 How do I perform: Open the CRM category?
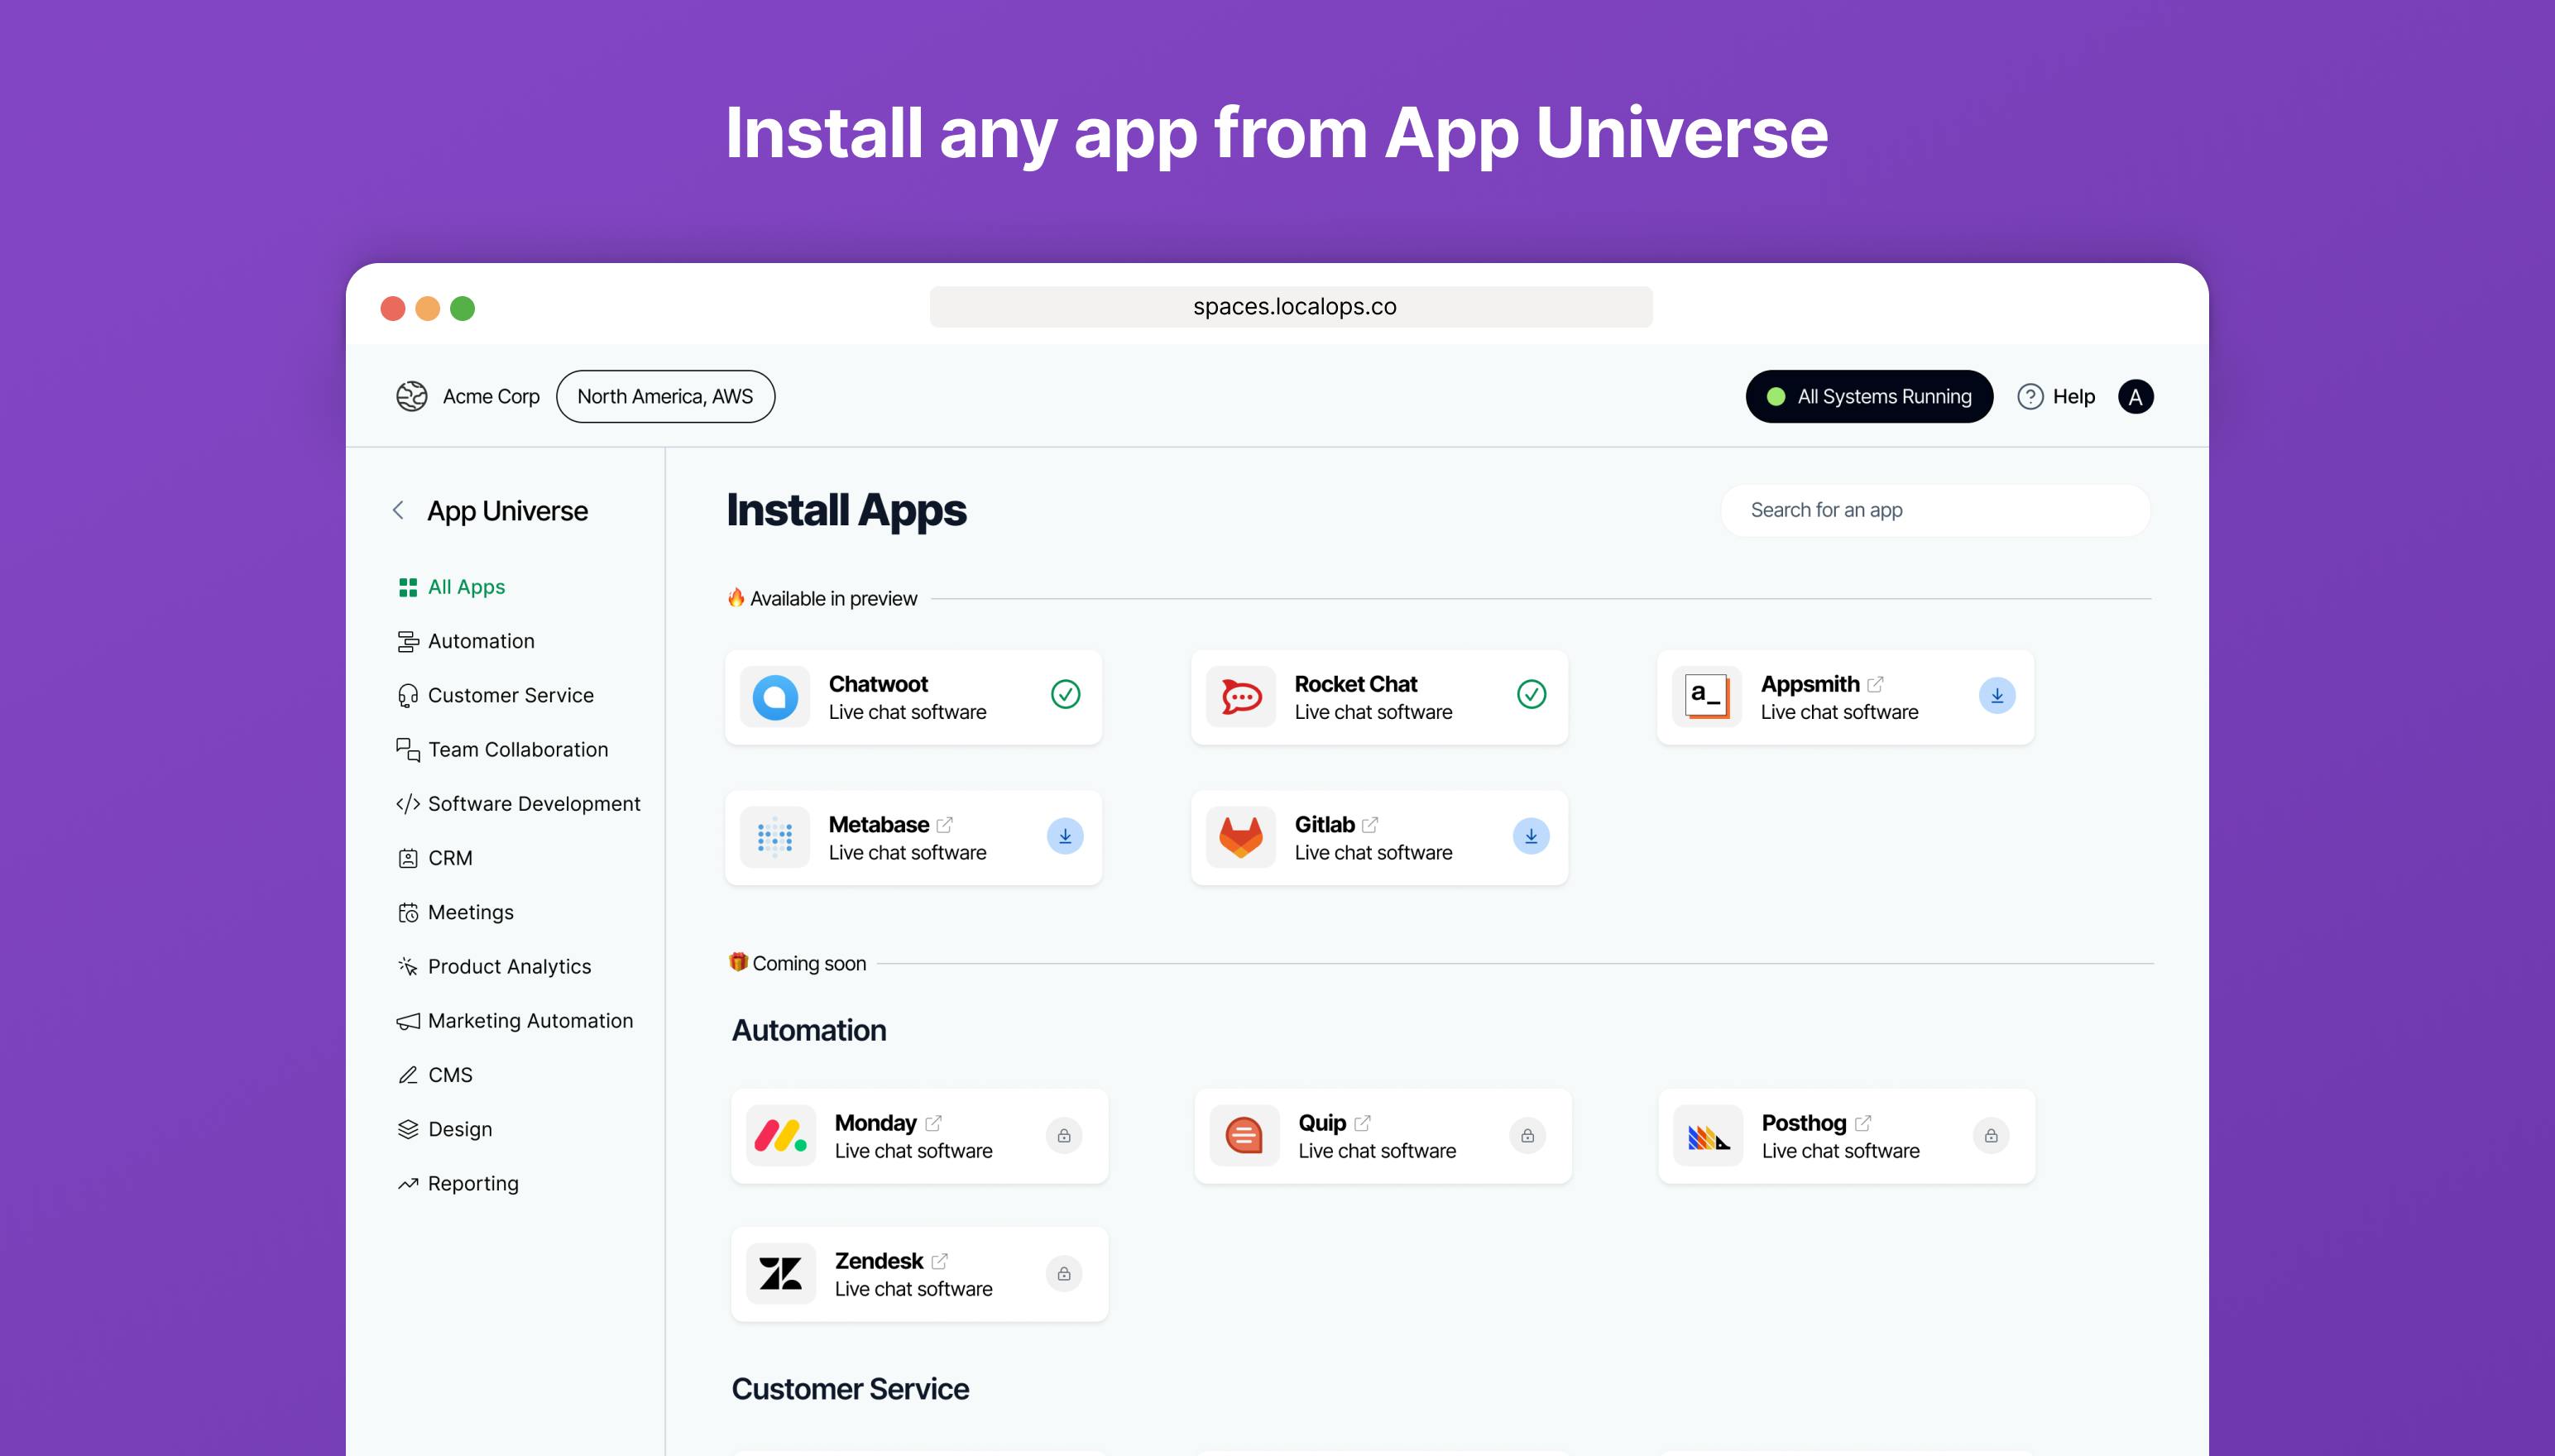(435, 858)
